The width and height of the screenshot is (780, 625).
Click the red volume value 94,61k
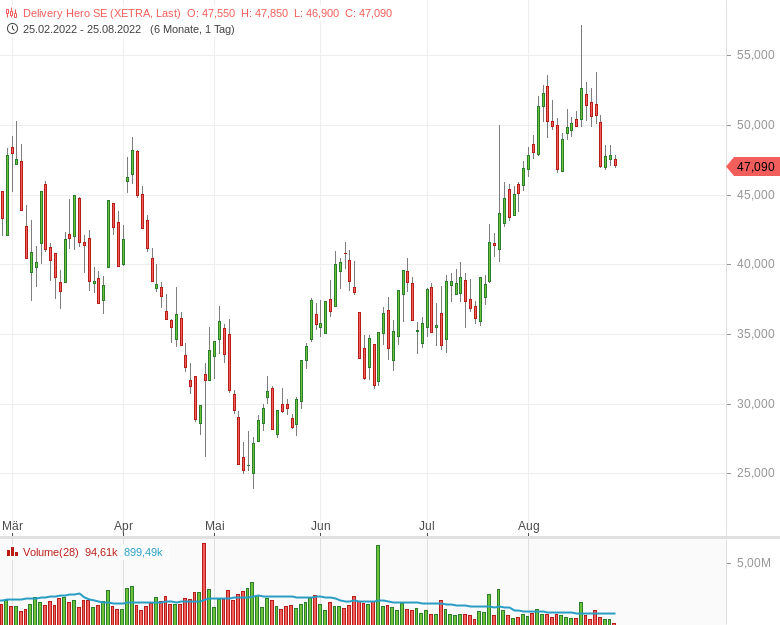click(101, 552)
